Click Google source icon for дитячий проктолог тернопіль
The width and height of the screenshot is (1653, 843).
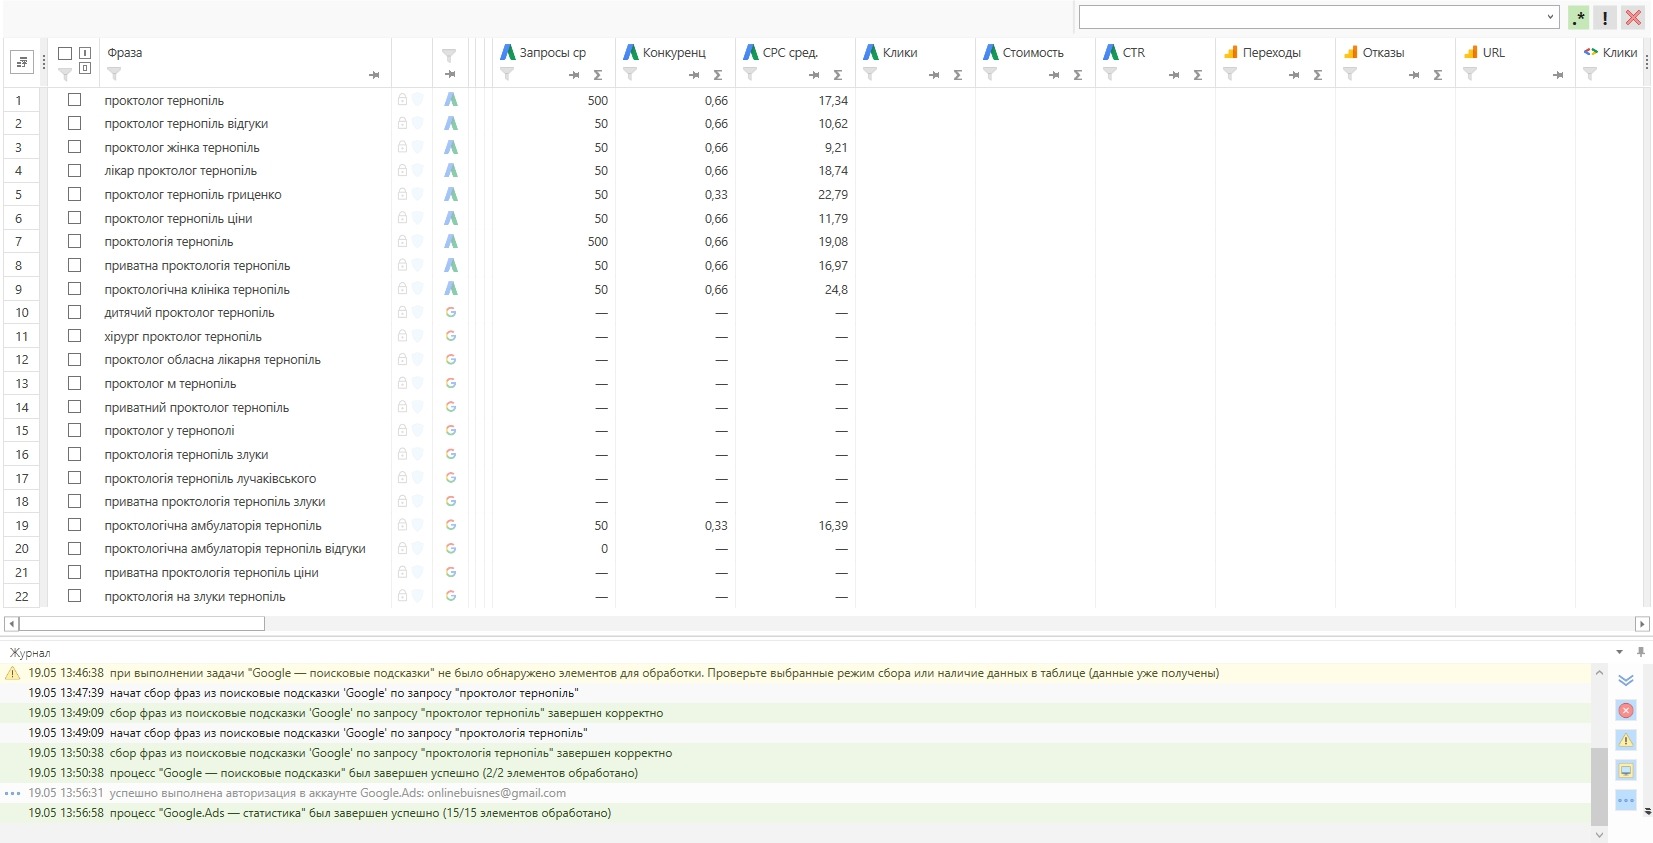pyautogui.click(x=451, y=312)
